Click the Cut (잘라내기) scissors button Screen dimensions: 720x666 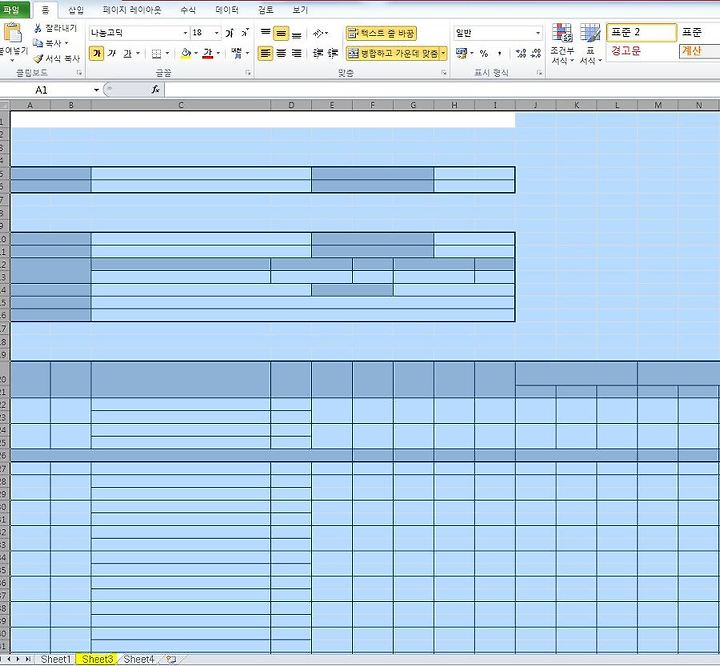[55, 28]
